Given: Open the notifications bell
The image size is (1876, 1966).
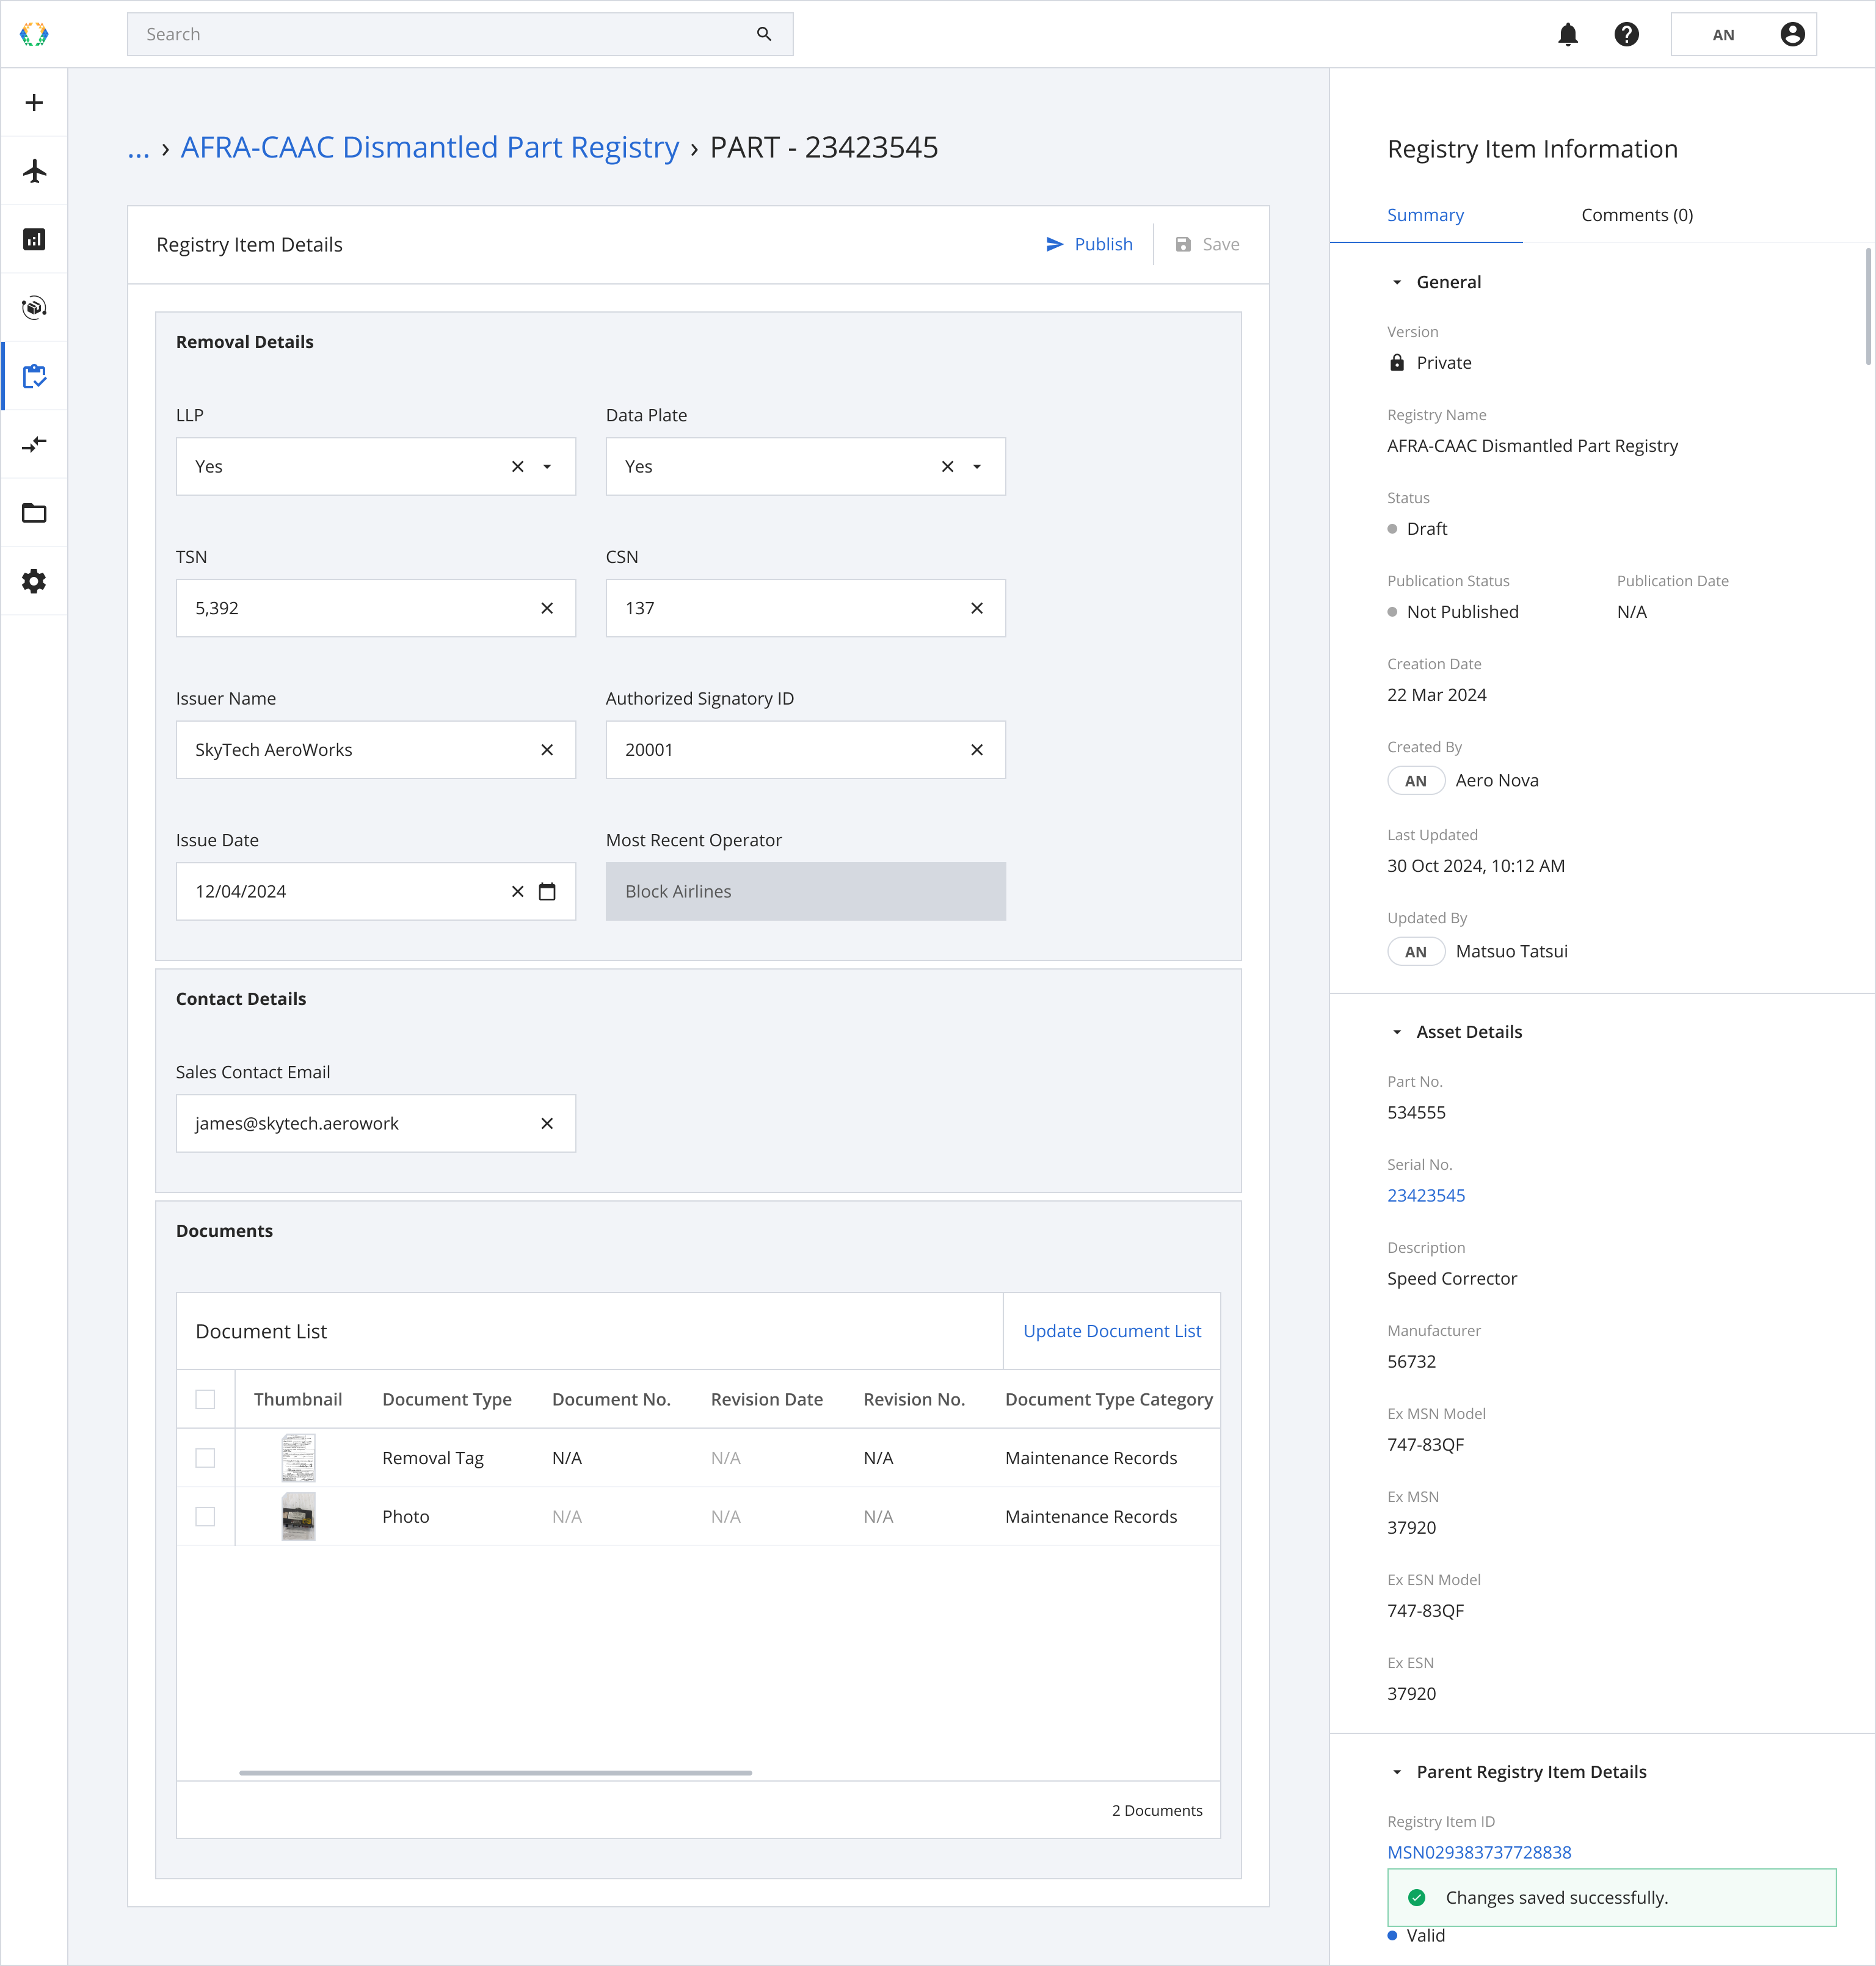Looking at the screenshot, I should click(1567, 35).
